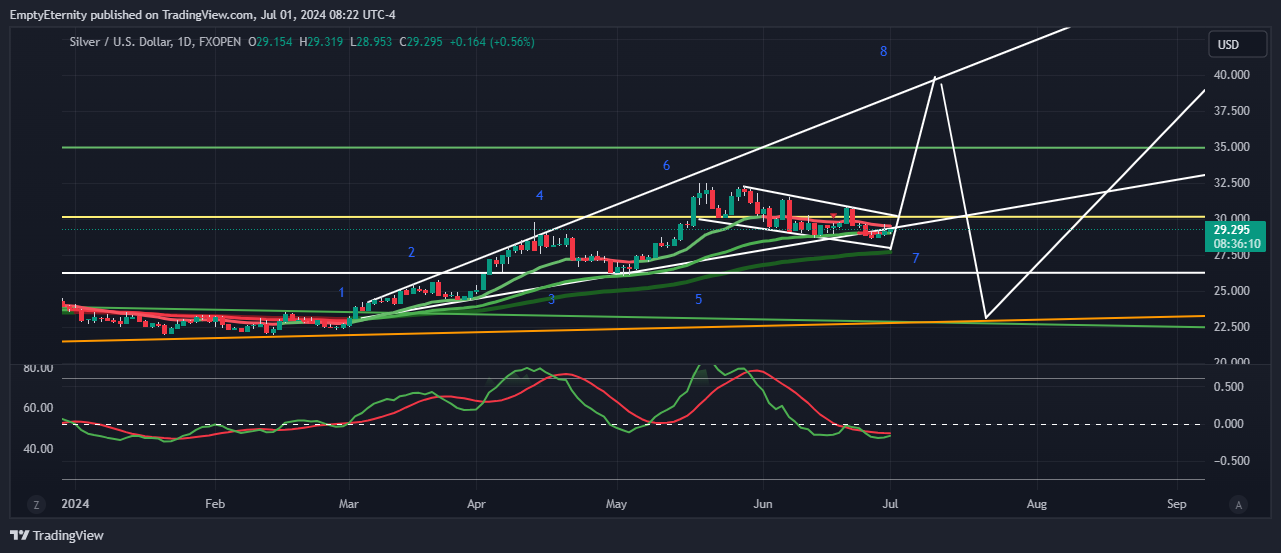Select the blue wave label 8
This screenshot has height=553, width=1281.
pyautogui.click(x=884, y=51)
